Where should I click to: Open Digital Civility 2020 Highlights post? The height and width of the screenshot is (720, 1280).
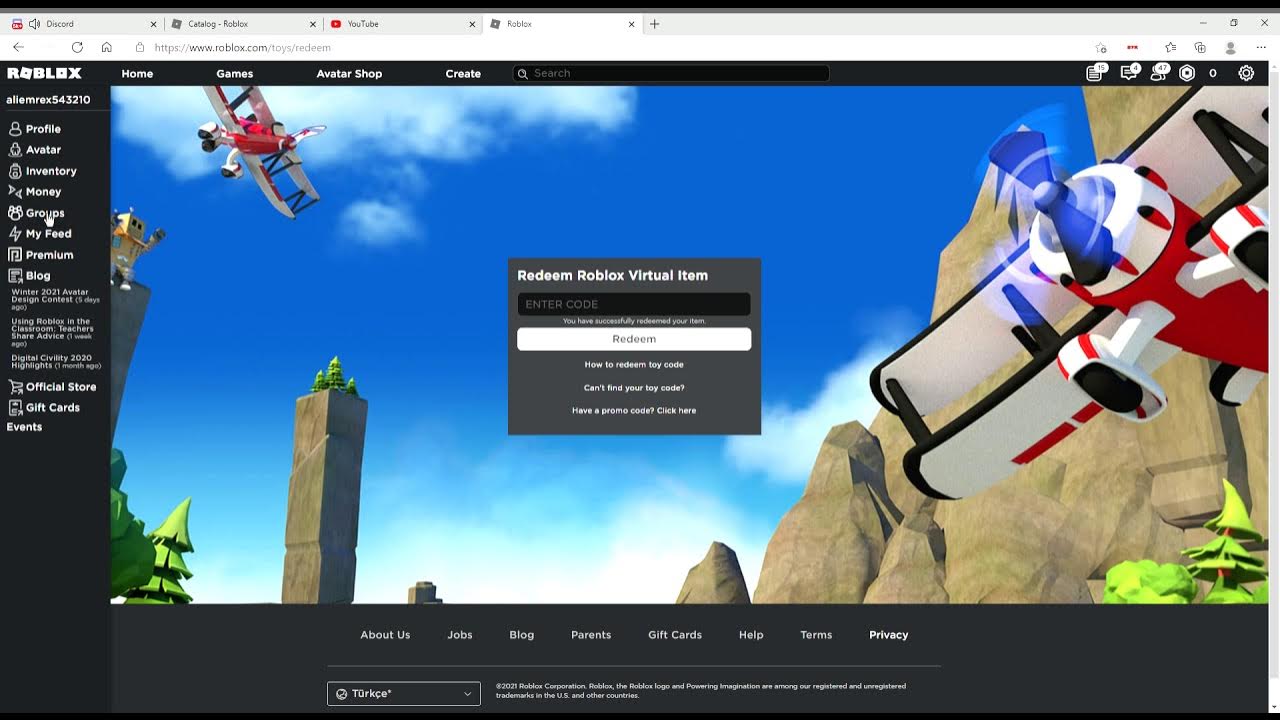click(56, 362)
